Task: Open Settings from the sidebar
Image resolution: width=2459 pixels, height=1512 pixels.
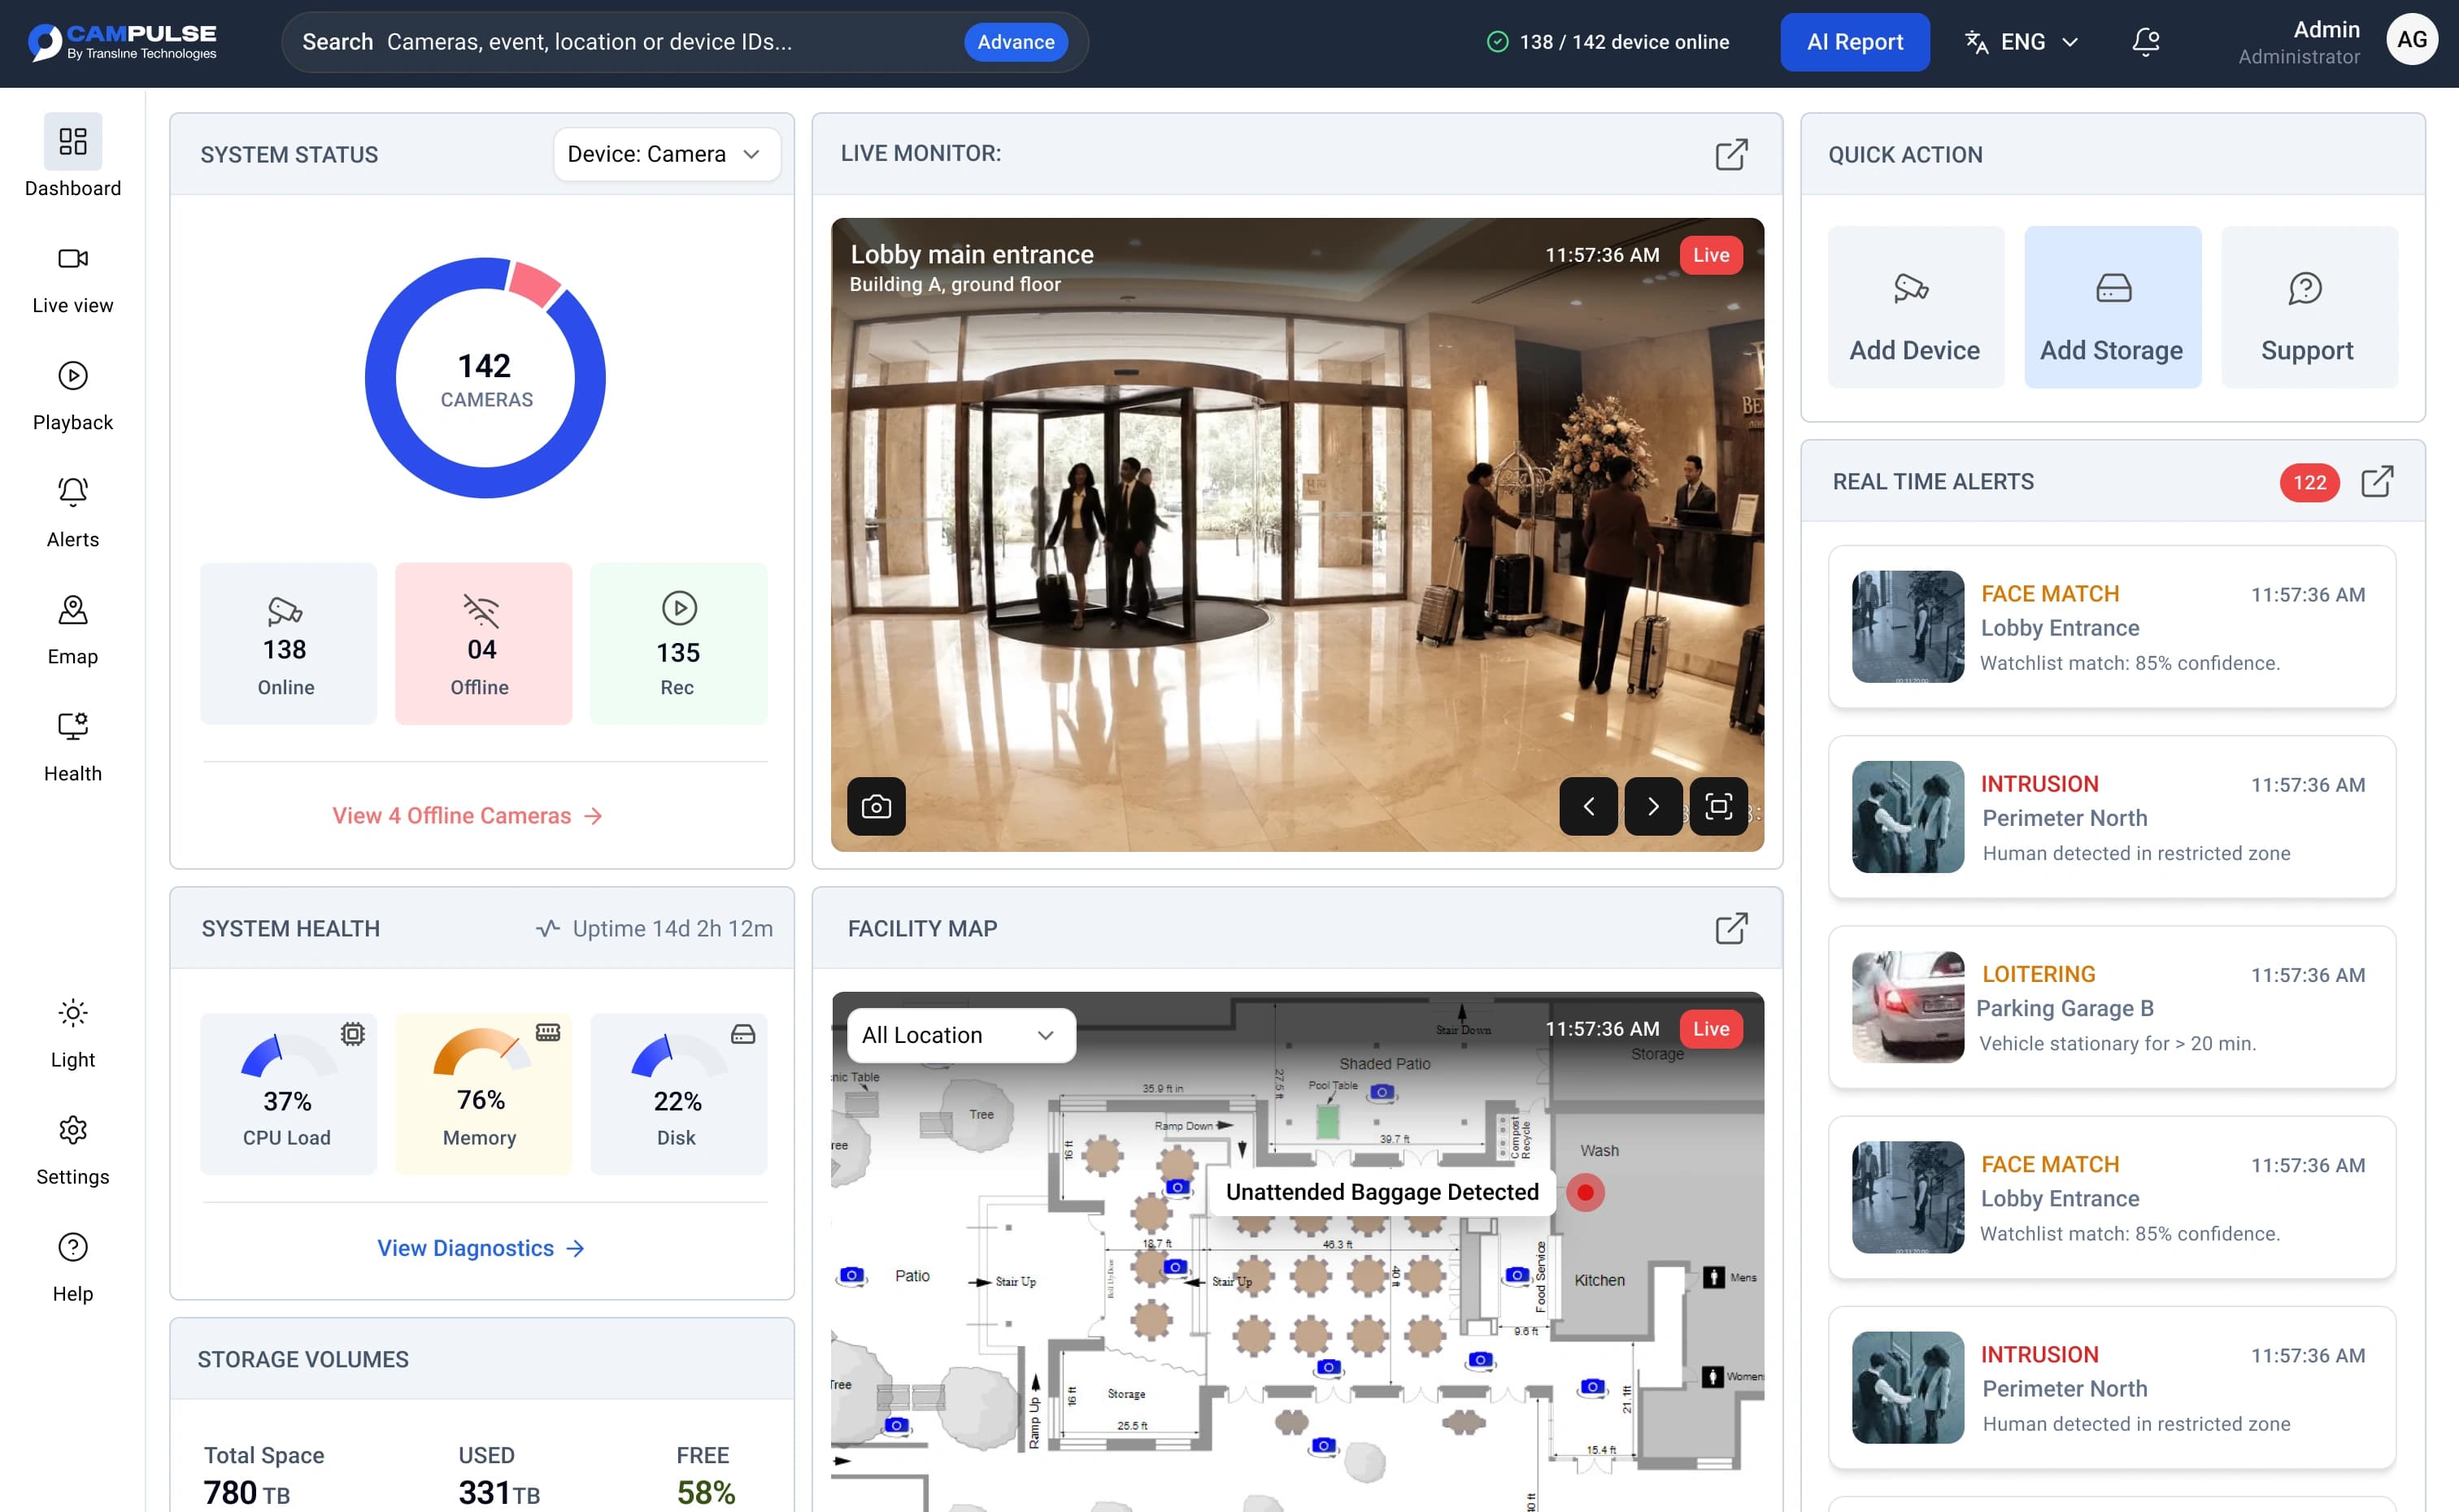Action: pyautogui.click(x=72, y=1151)
